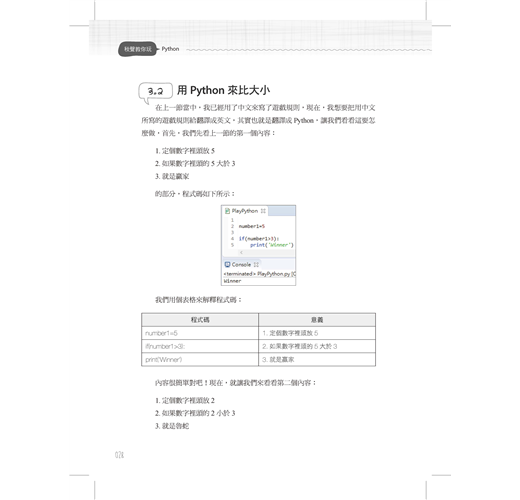Click the number1=5 code line
520x500 pixels.
coord(252,226)
